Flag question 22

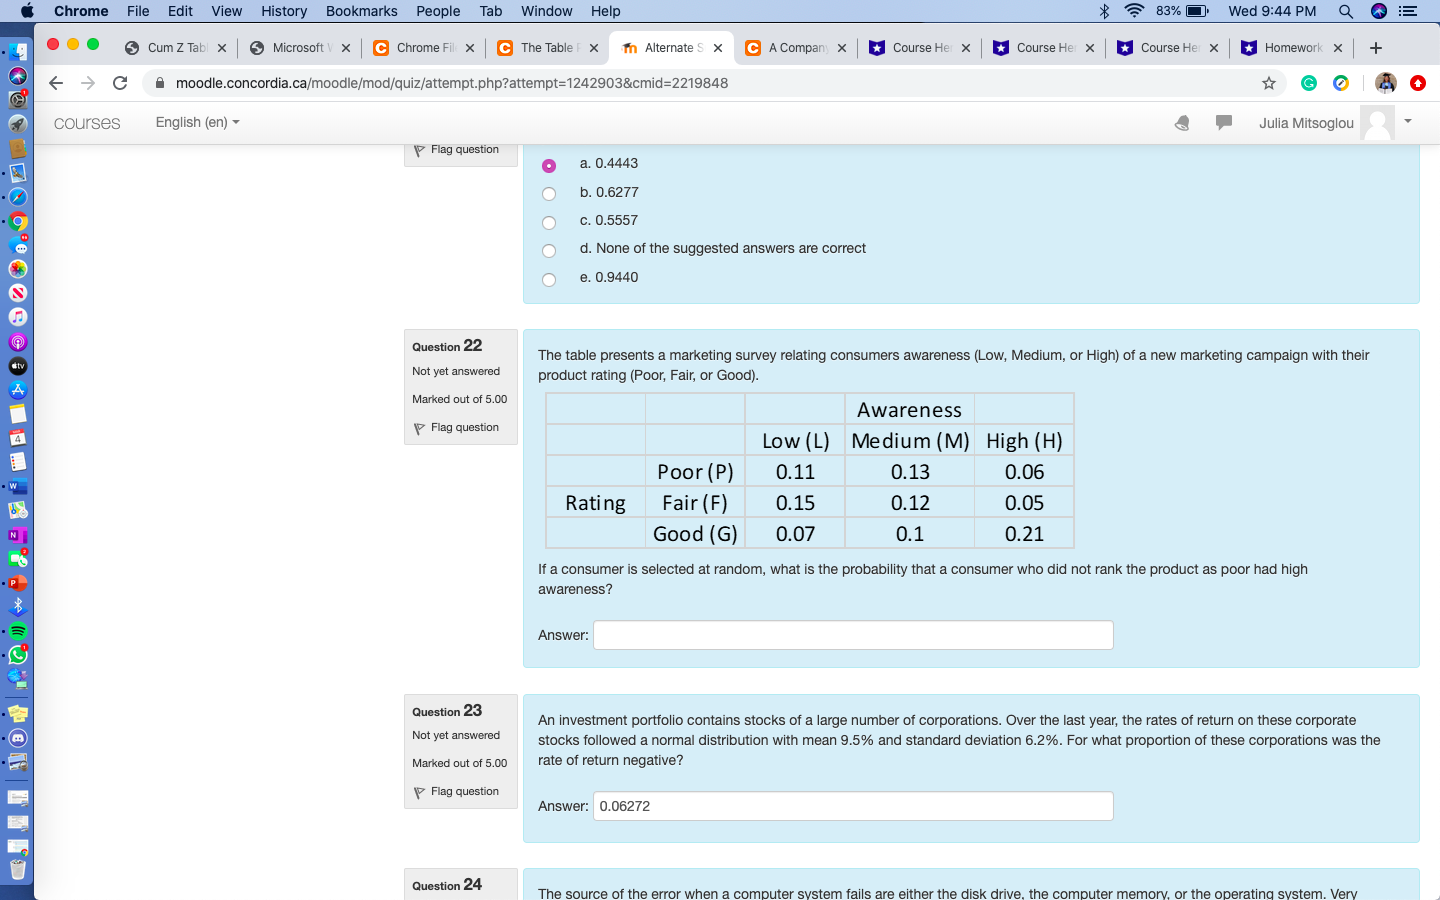(456, 428)
